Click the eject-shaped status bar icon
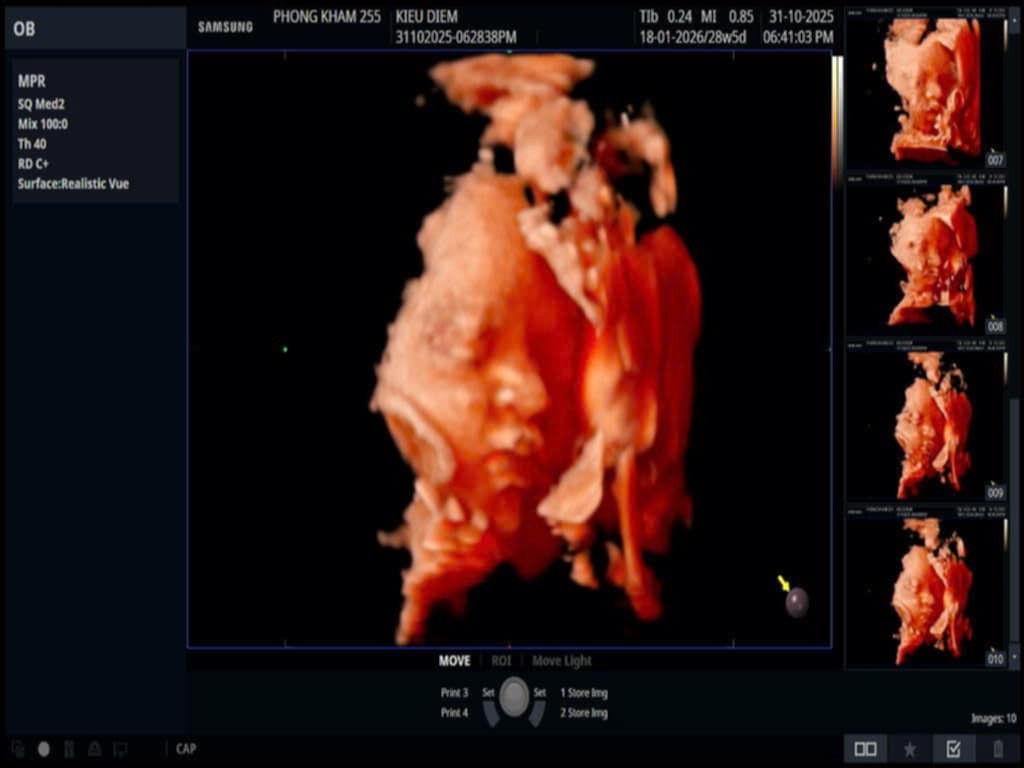Image resolution: width=1024 pixels, height=768 pixels. pos(94,748)
